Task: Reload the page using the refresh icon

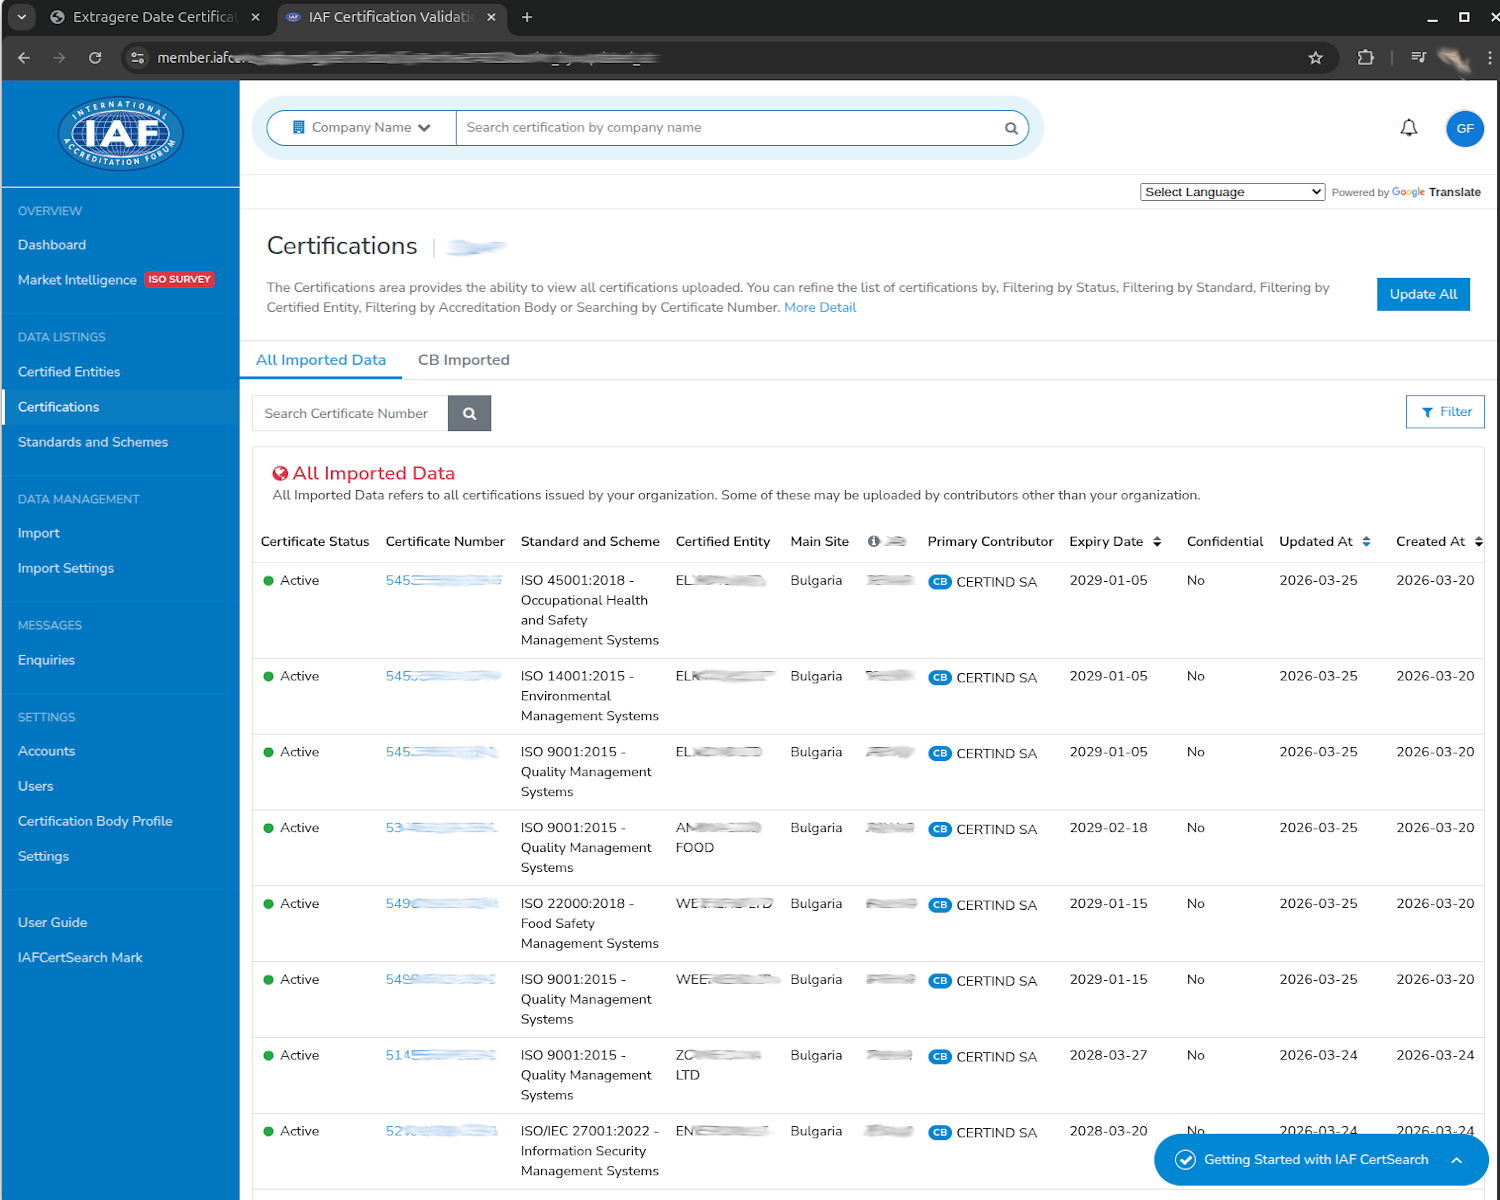Action: click(95, 58)
